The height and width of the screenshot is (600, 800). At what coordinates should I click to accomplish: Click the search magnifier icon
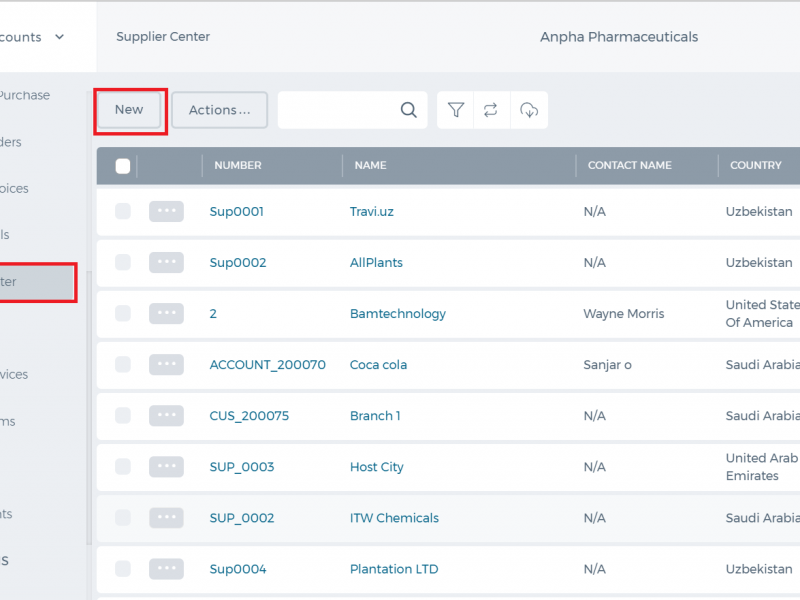pyautogui.click(x=408, y=110)
